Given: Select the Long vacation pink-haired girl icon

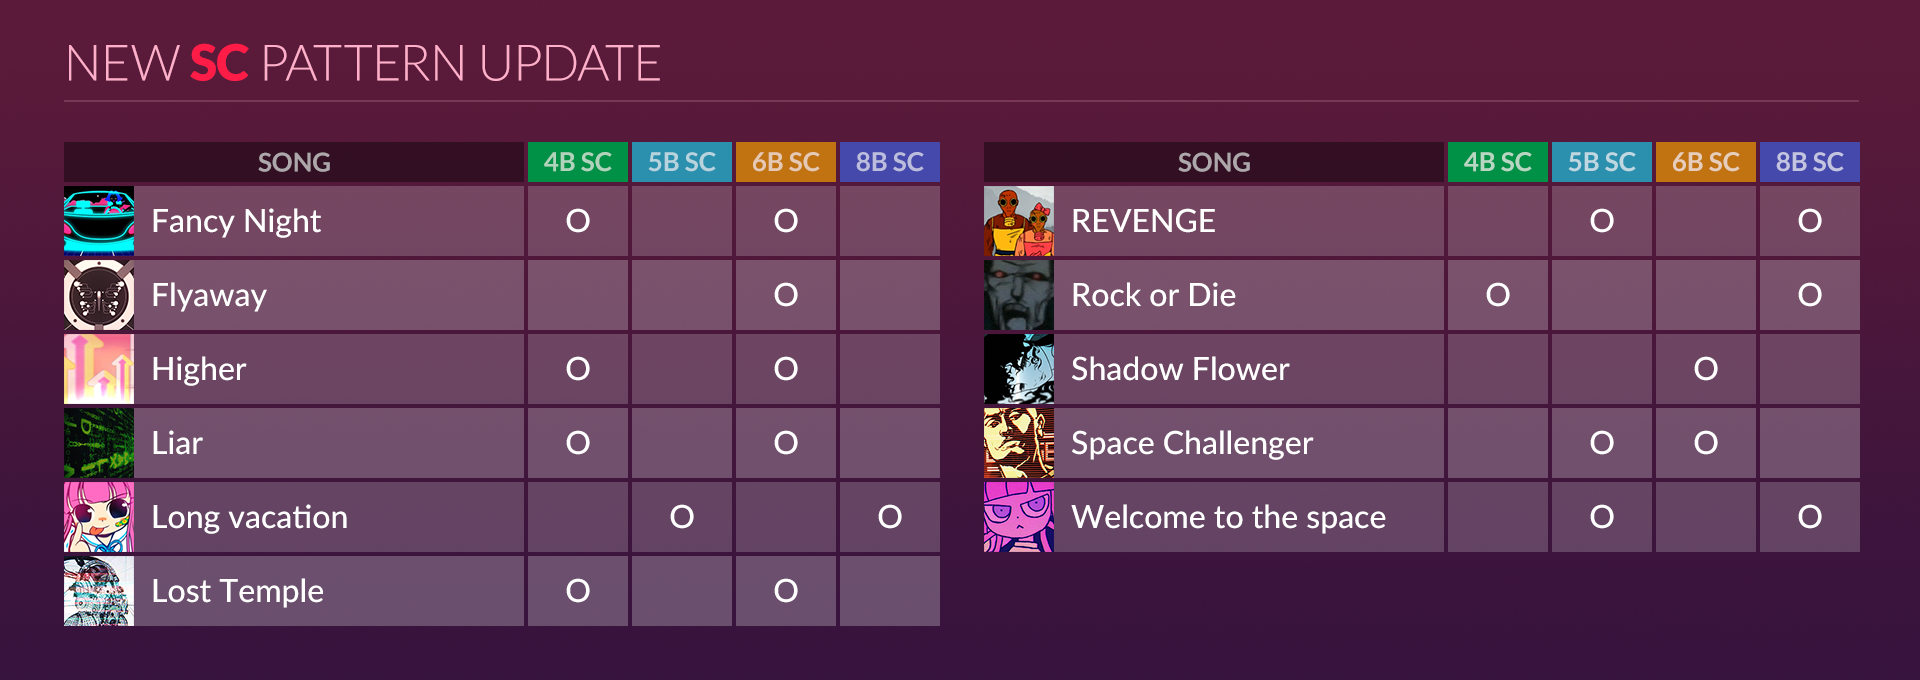Looking at the screenshot, I should [x=99, y=517].
